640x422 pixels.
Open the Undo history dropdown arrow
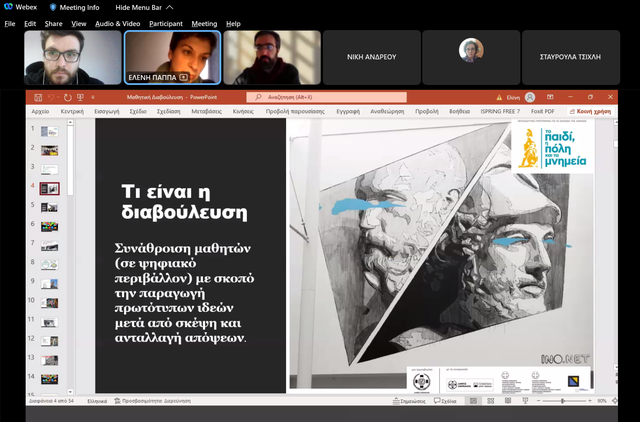(58, 97)
